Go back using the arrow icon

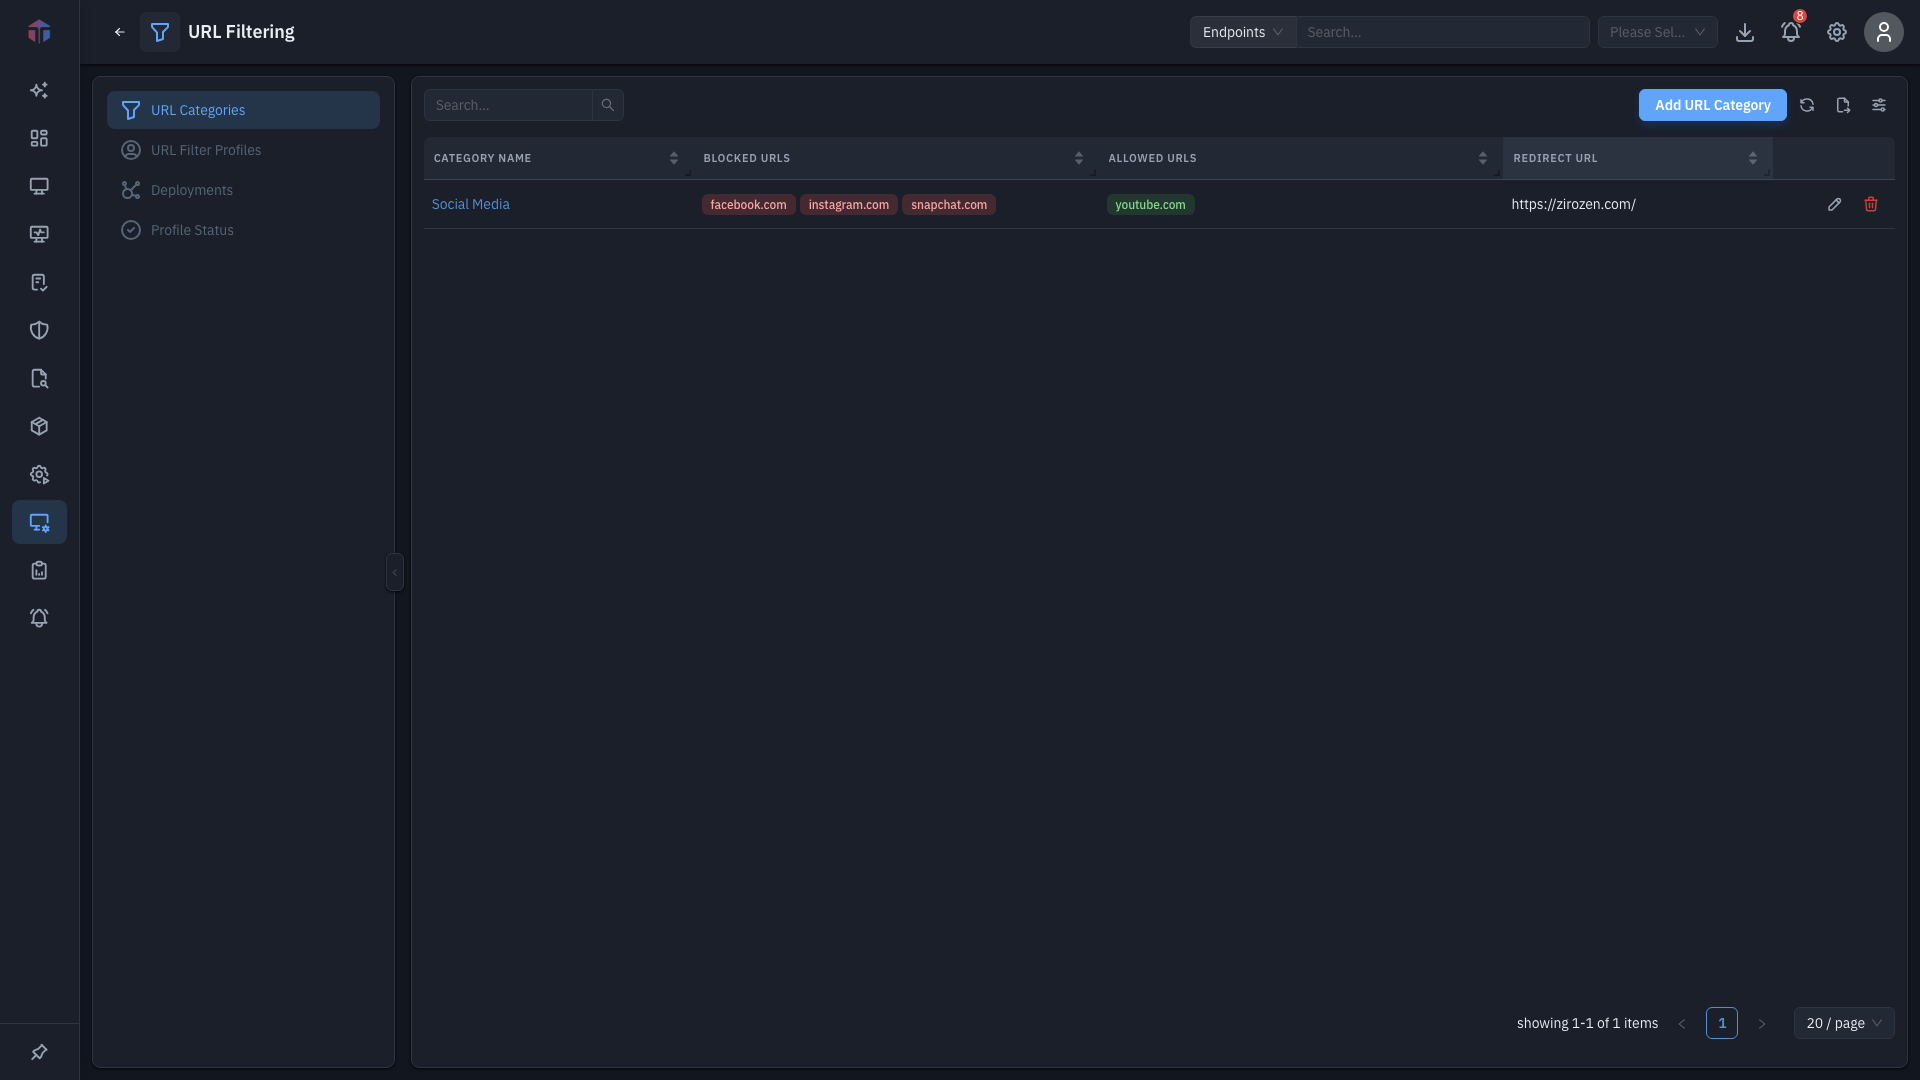coord(120,32)
